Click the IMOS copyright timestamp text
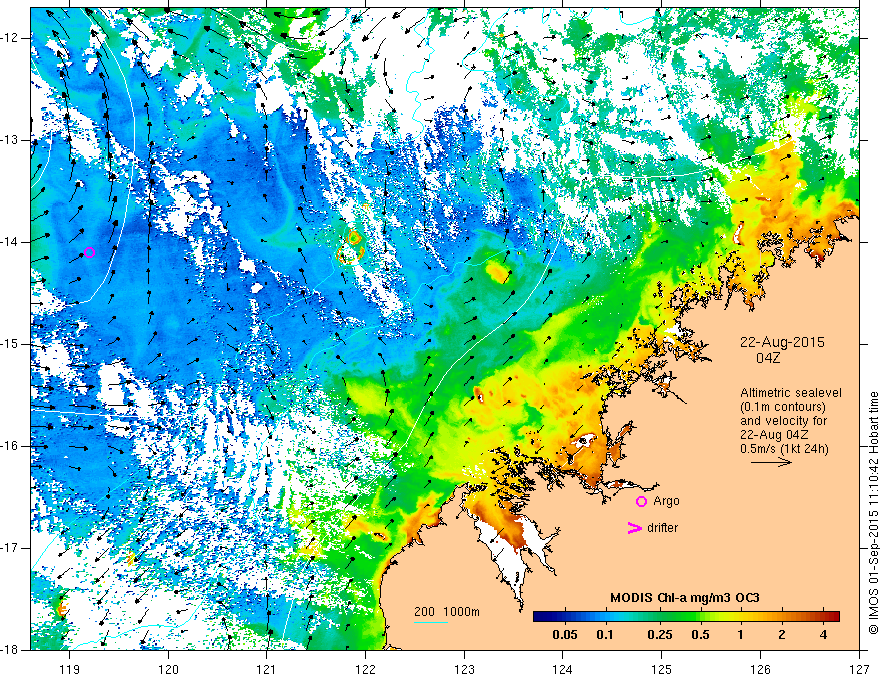 click(873, 513)
